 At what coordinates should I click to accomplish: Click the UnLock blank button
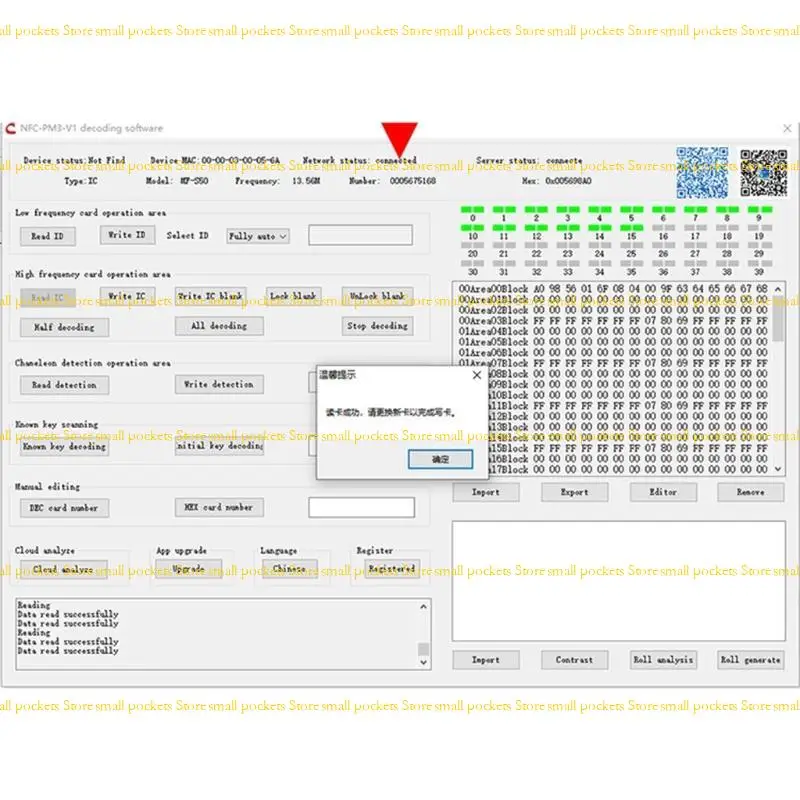[377, 296]
